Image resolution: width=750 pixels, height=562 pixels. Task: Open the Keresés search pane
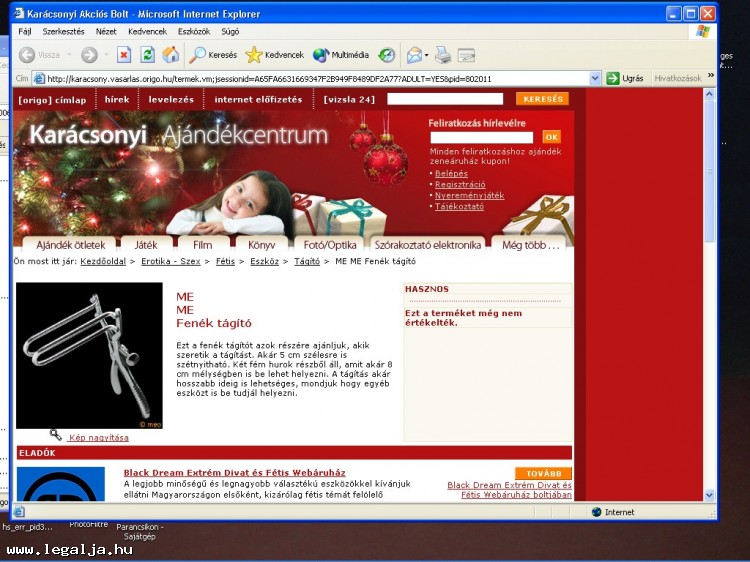(213, 55)
